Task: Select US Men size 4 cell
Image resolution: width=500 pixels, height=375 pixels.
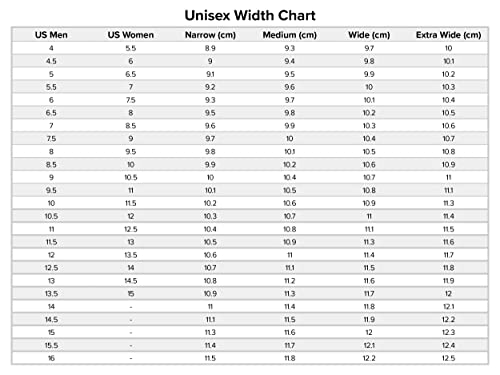Action: coord(51,48)
